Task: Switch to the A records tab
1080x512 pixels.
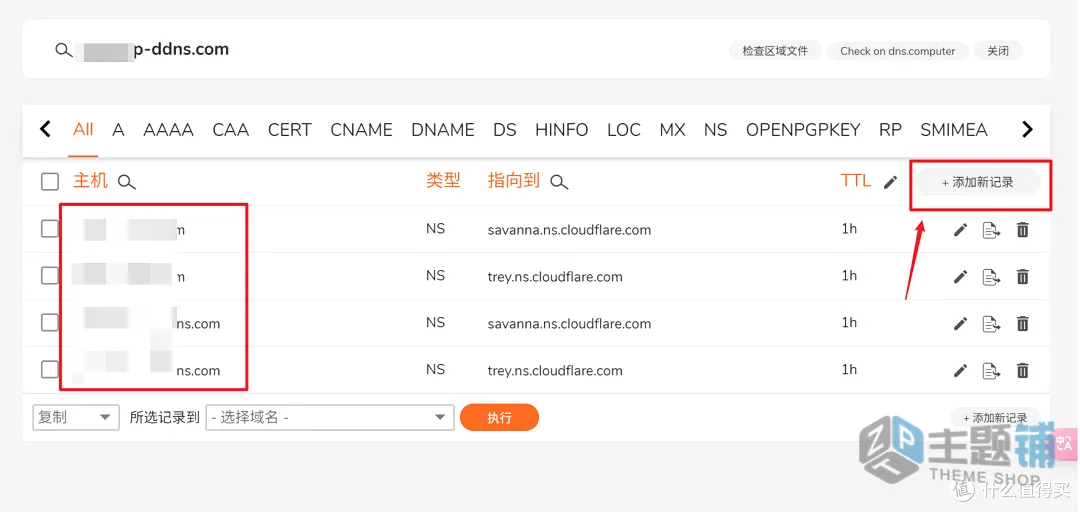Action: click(118, 130)
